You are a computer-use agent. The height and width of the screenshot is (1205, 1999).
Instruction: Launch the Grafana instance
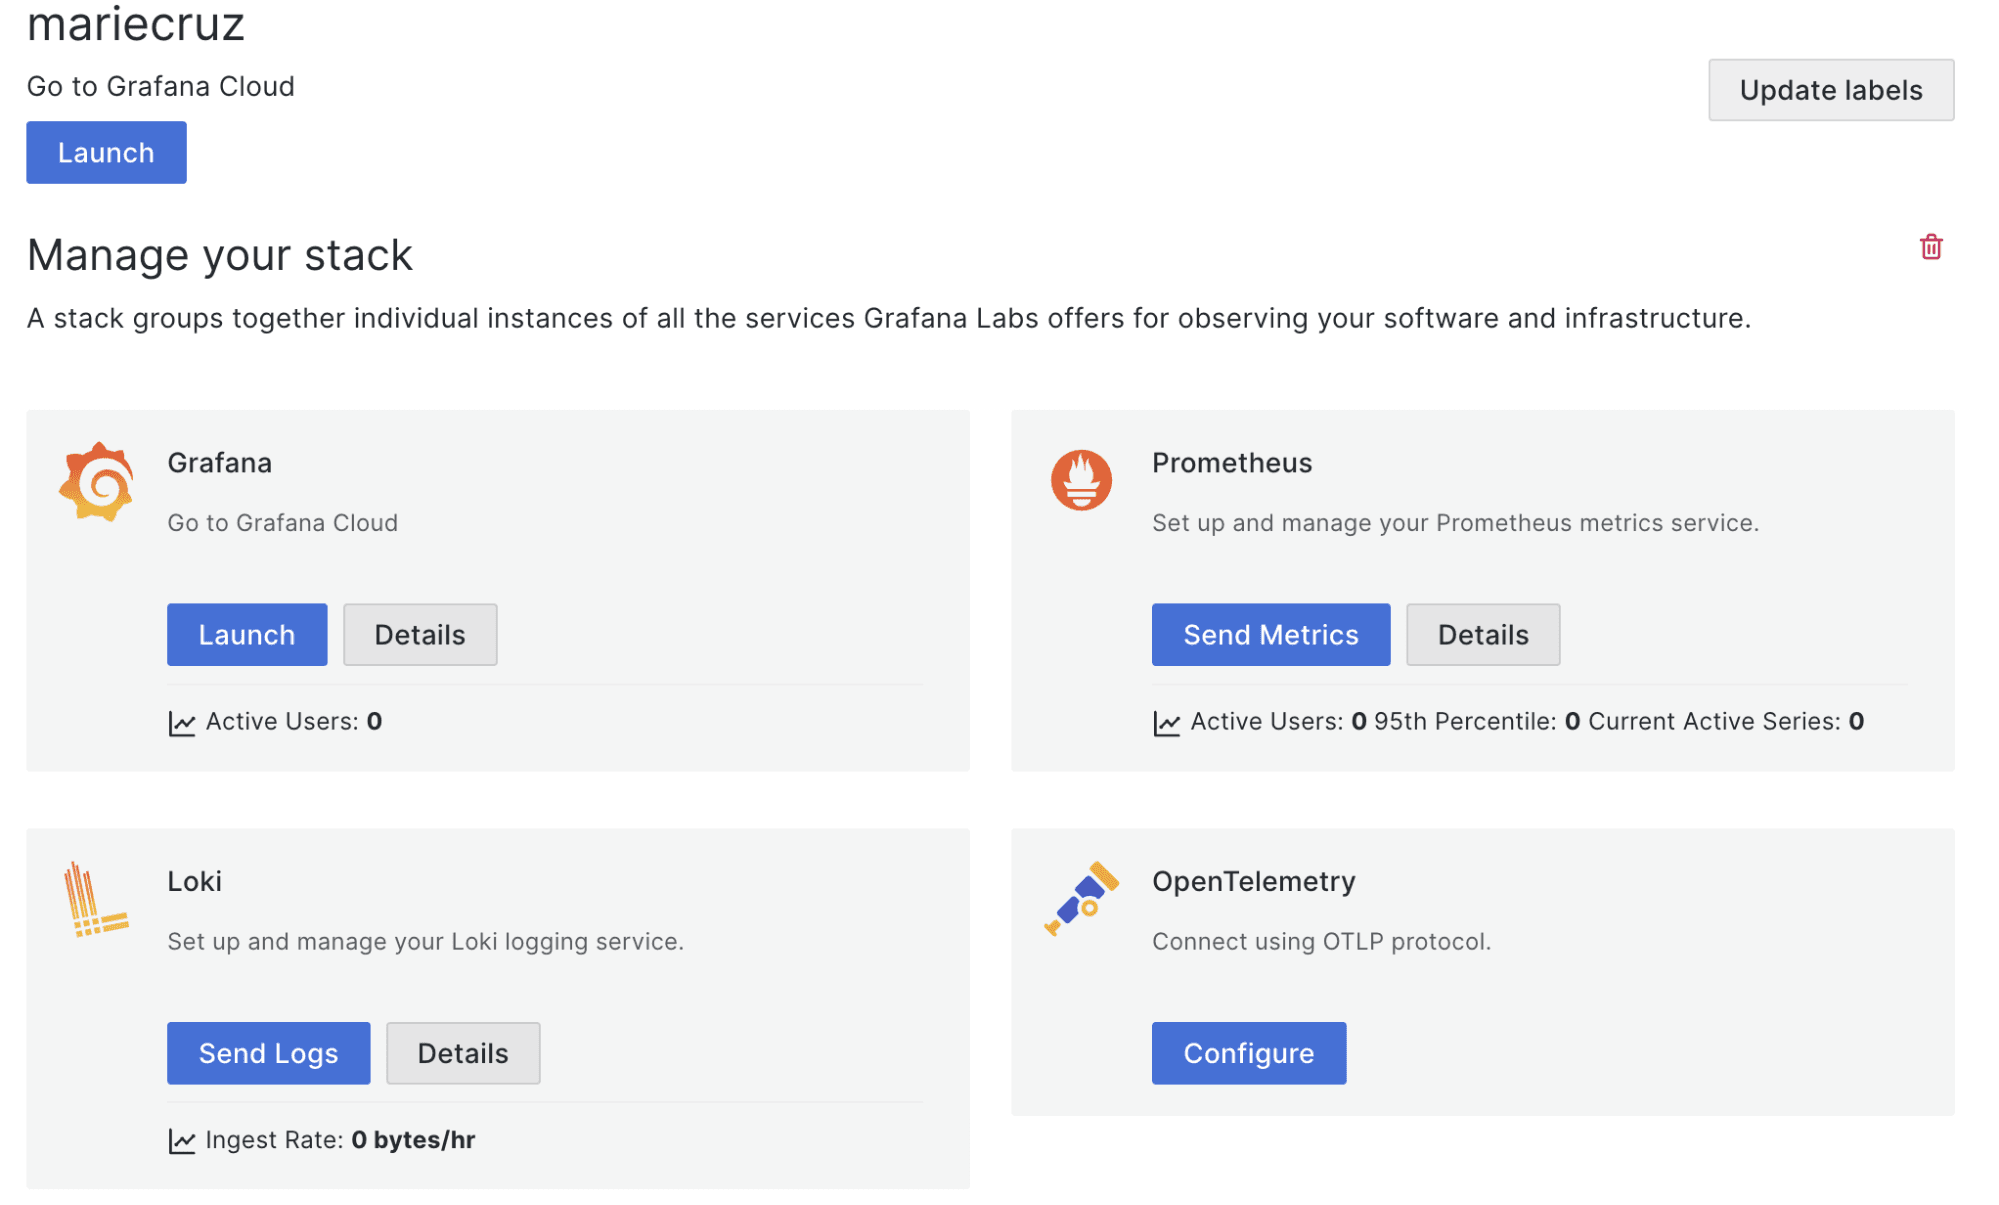click(246, 634)
